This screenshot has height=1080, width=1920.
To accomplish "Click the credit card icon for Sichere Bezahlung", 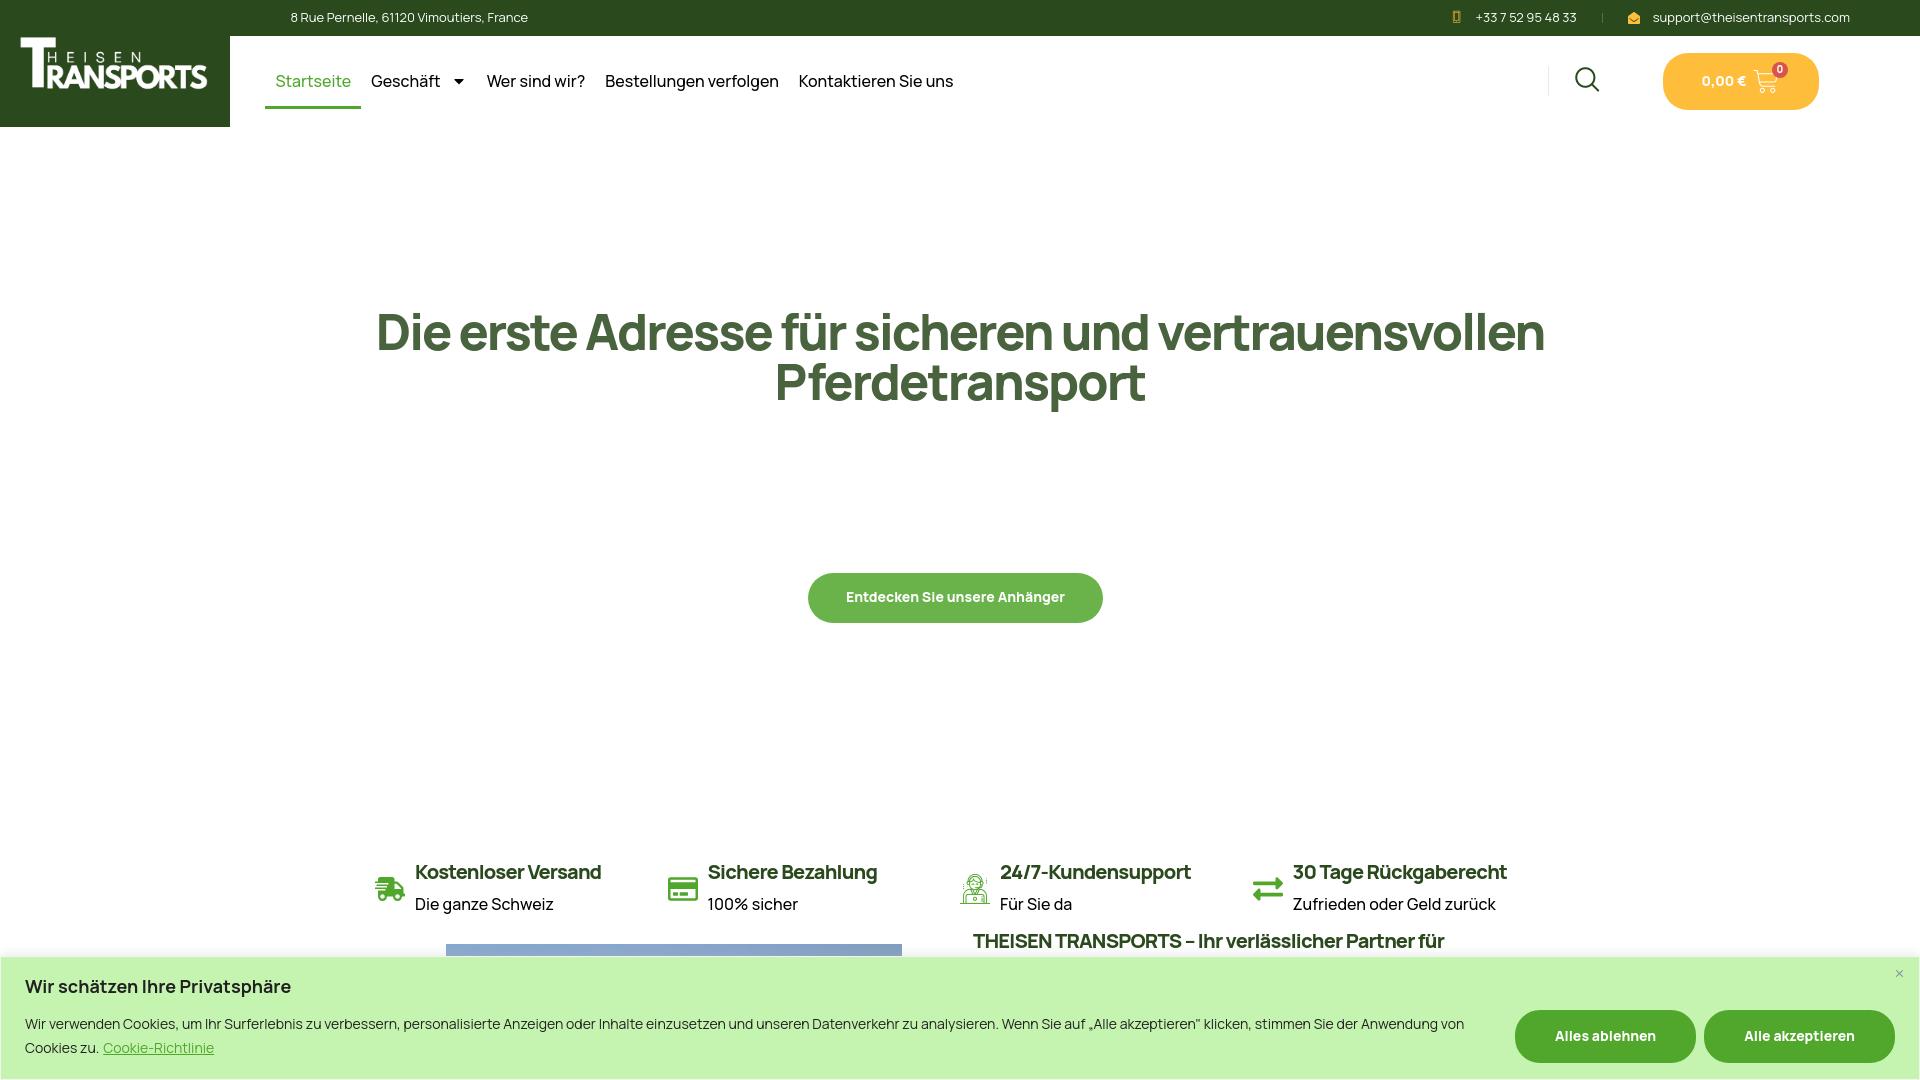I will 683,888.
